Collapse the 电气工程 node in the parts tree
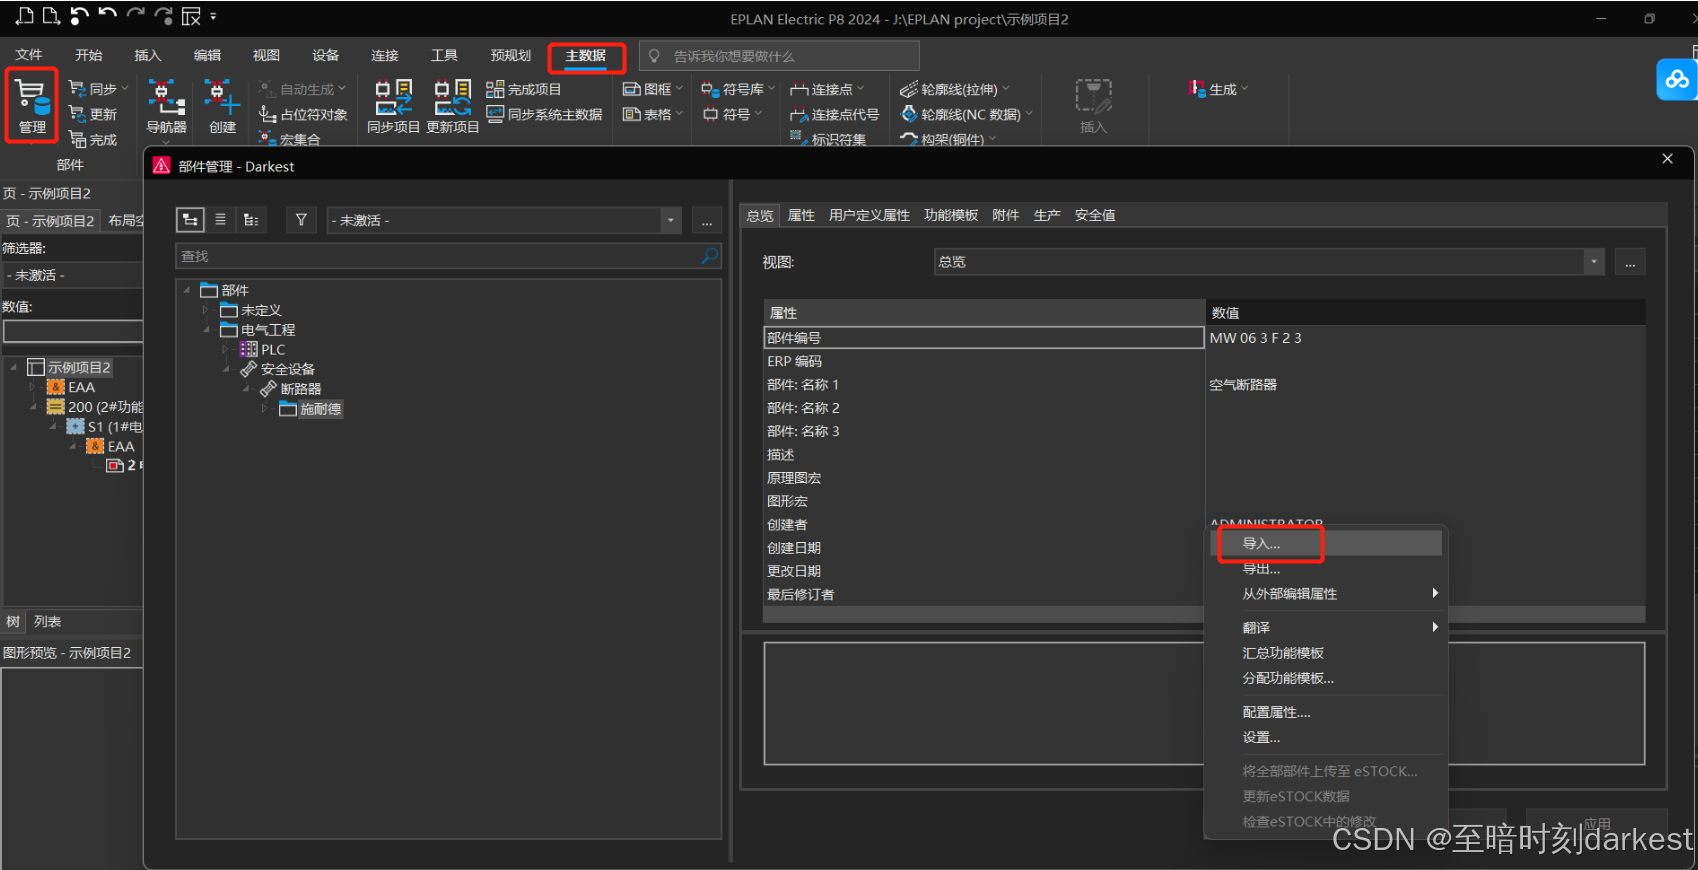The height and width of the screenshot is (870, 1698). tap(206, 329)
